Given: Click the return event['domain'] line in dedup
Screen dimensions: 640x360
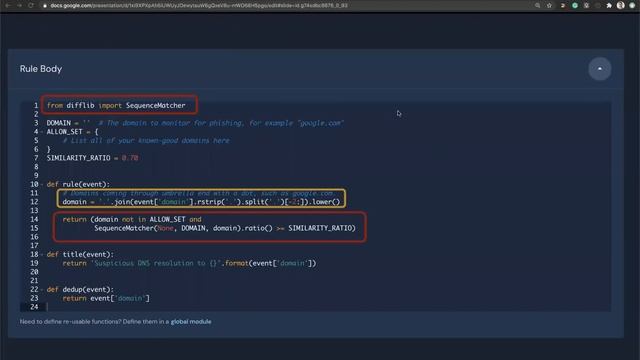Looking at the screenshot, I should (x=106, y=298).
